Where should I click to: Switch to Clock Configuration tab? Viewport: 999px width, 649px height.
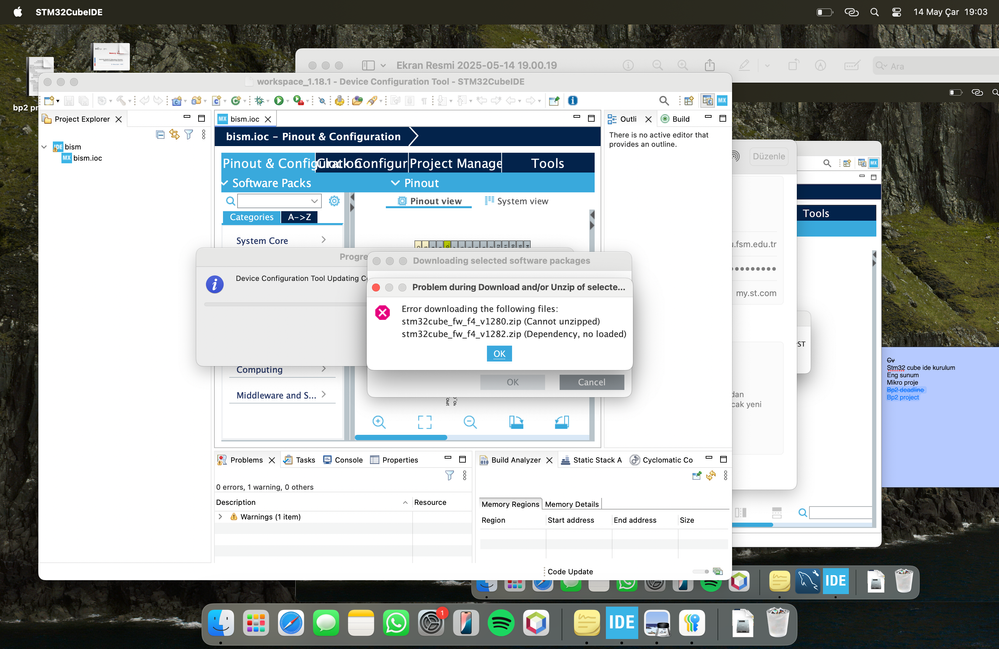tap(362, 164)
